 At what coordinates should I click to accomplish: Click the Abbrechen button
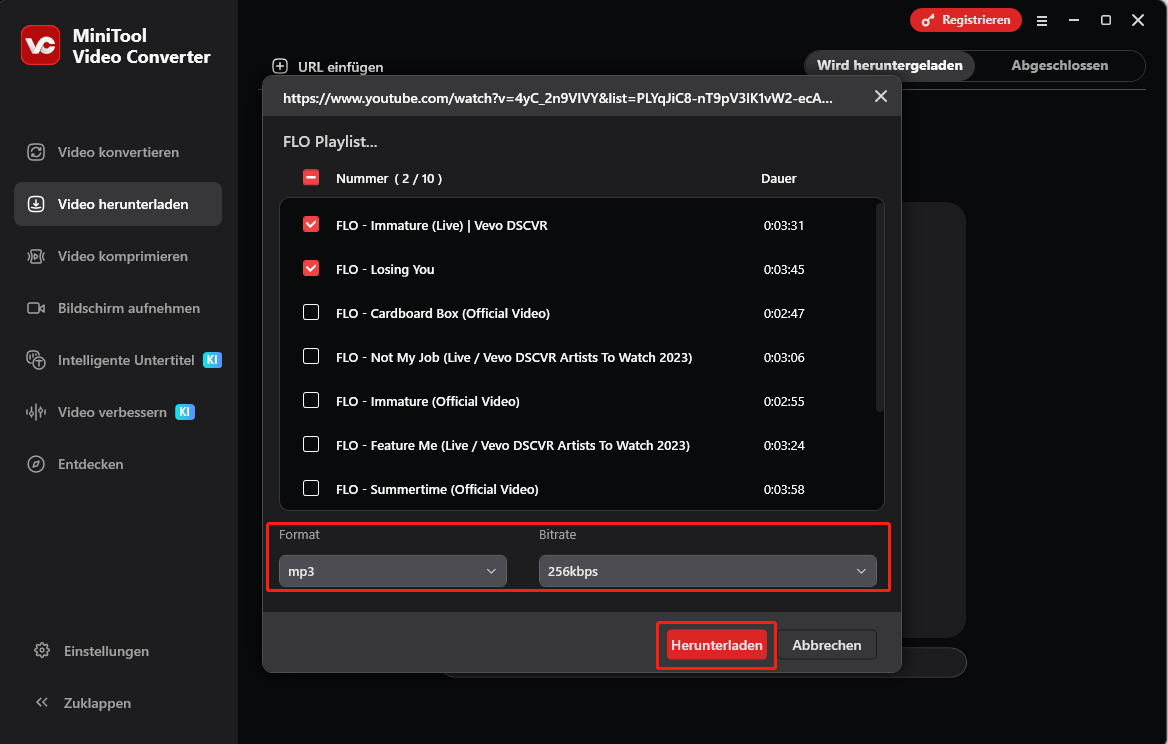coord(827,645)
